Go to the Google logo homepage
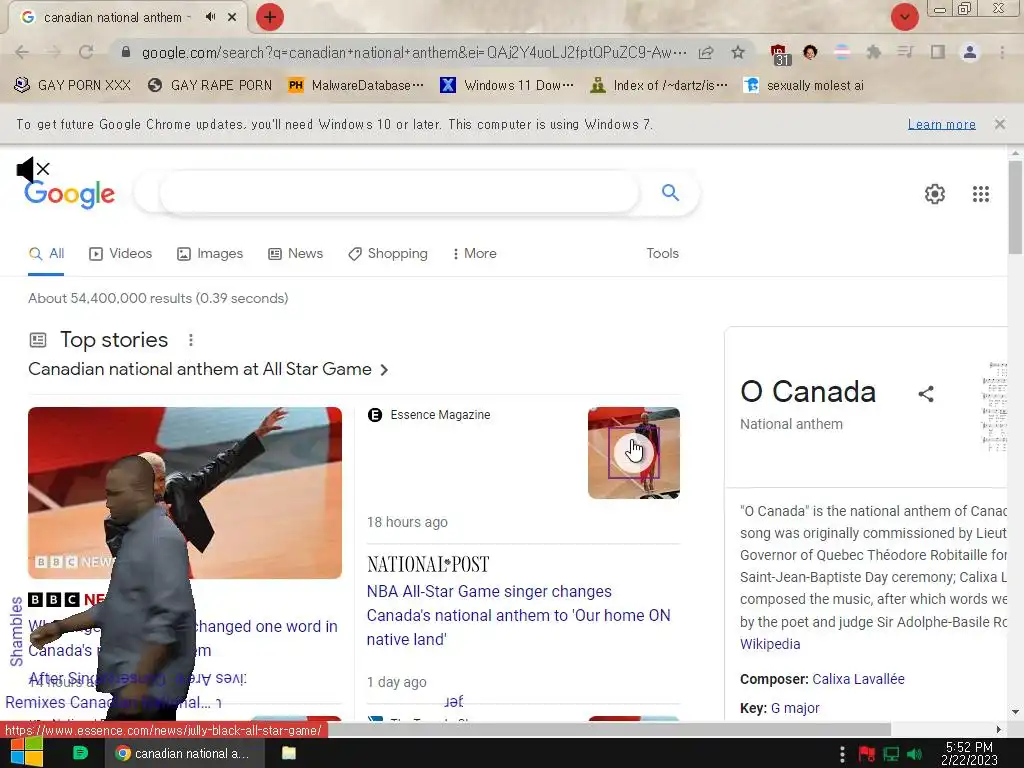Viewport: 1024px width, 768px height. tap(69, 194)
